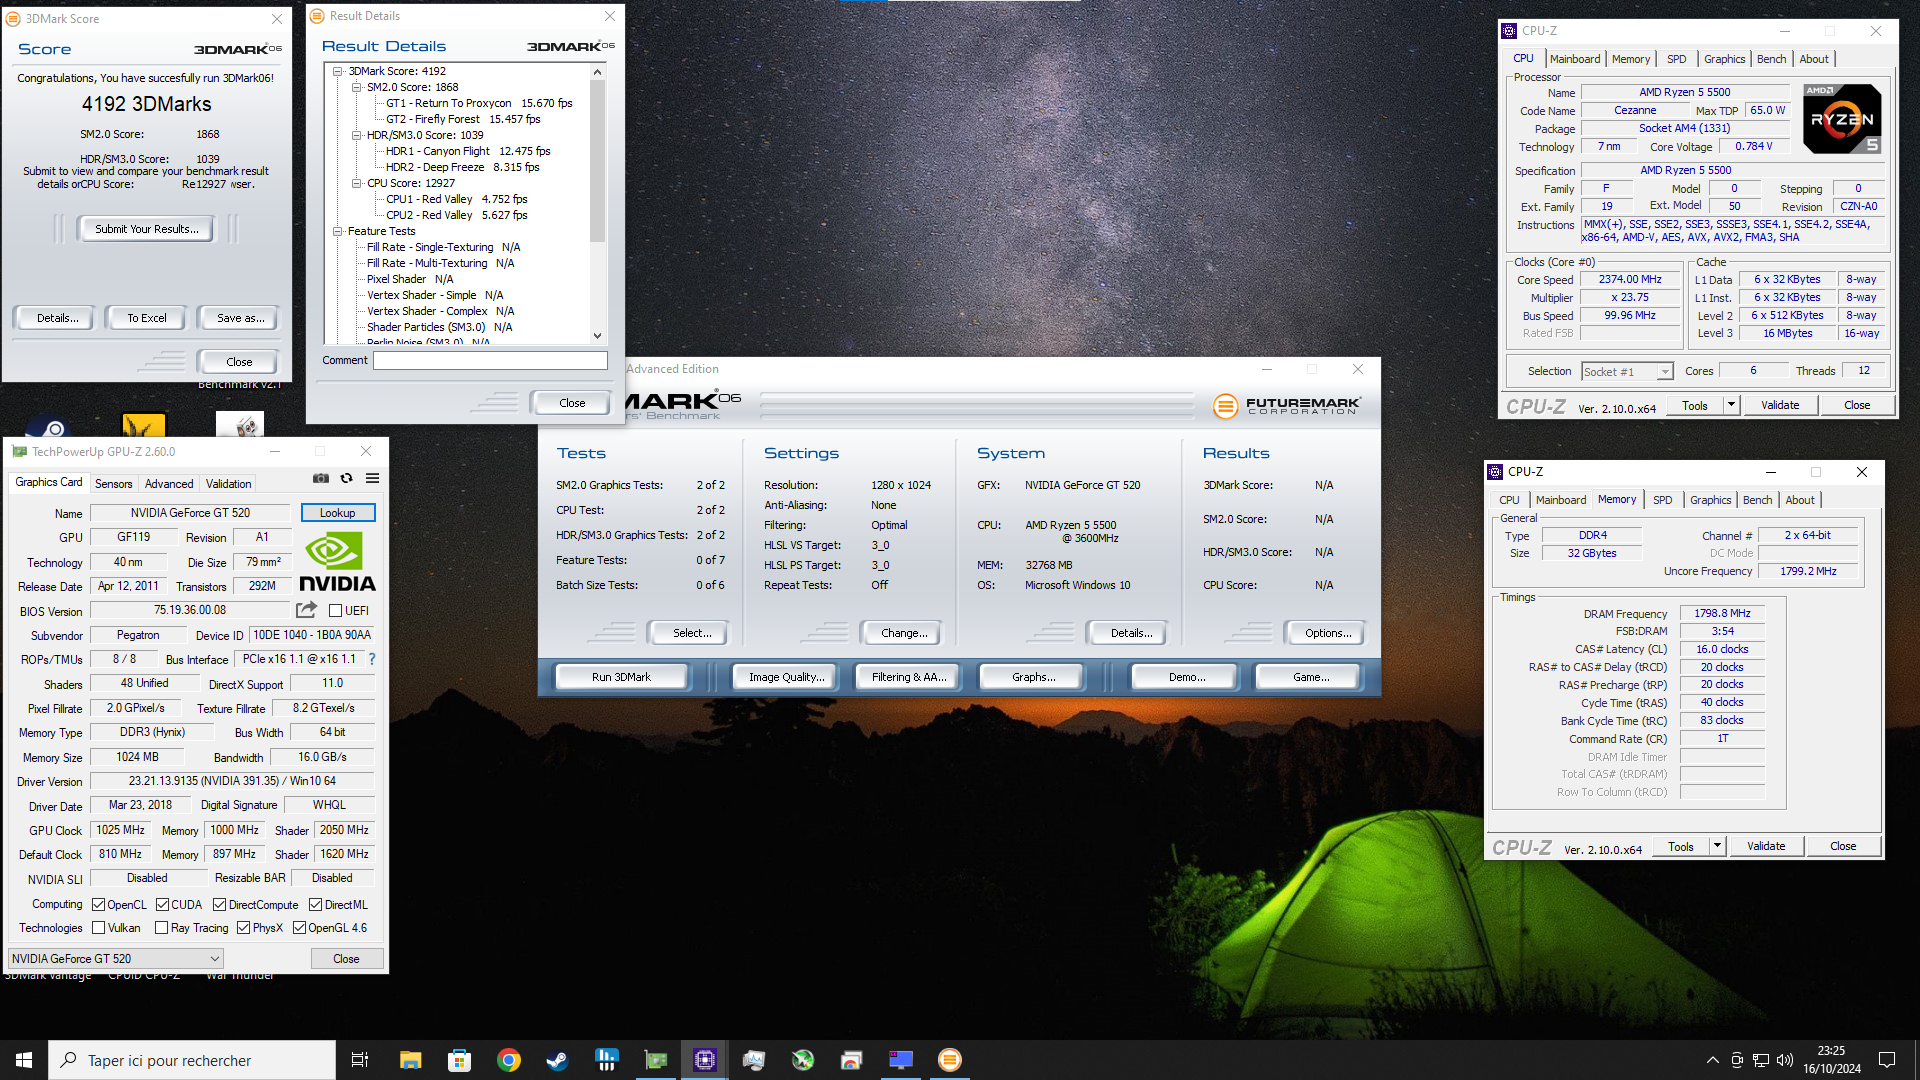1920x1080 pixels.
Task: Click the CPU-Z taskbar icon
Action: click(704, 1060)
